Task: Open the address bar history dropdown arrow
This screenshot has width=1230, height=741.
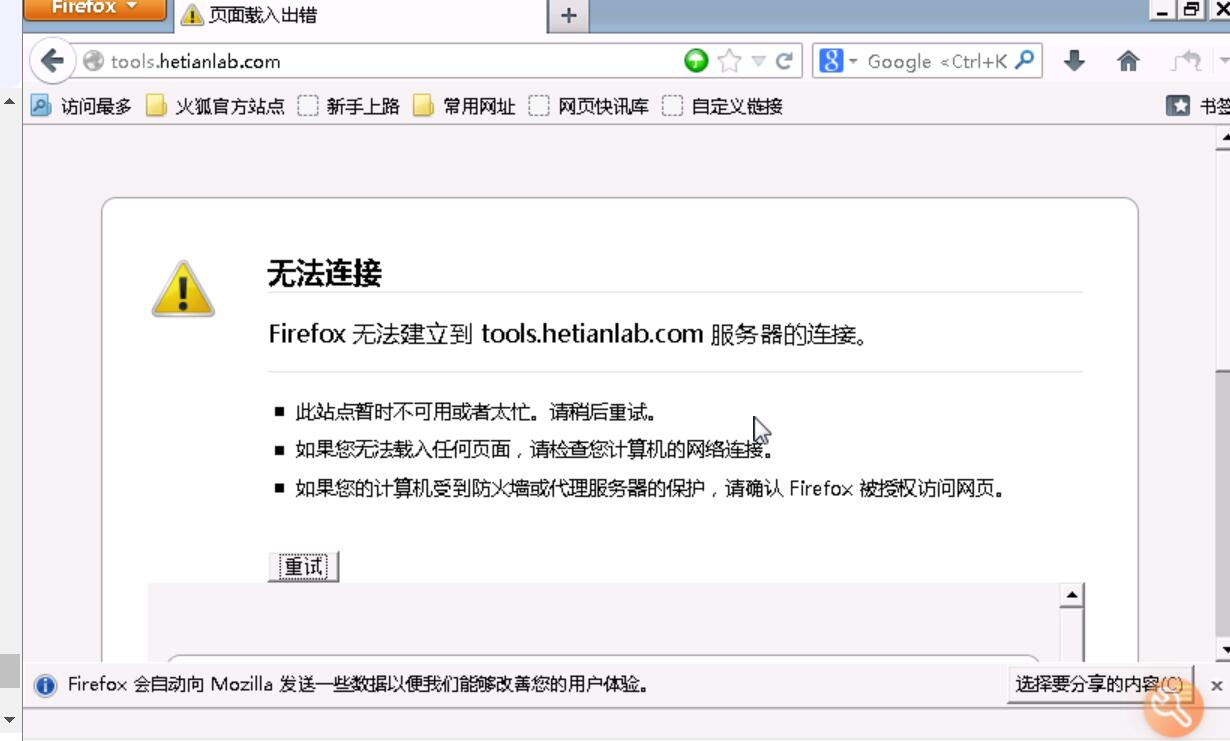Action: point(759,62)
